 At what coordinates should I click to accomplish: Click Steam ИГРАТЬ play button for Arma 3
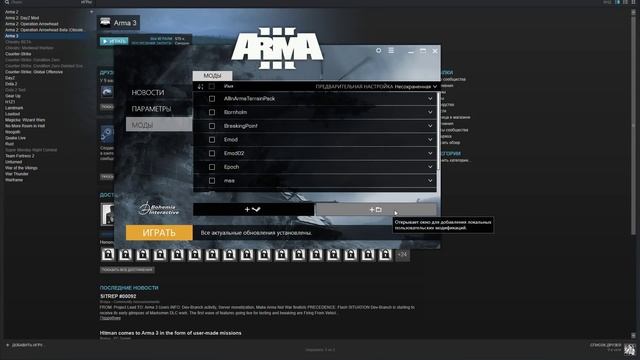(114, 41)
